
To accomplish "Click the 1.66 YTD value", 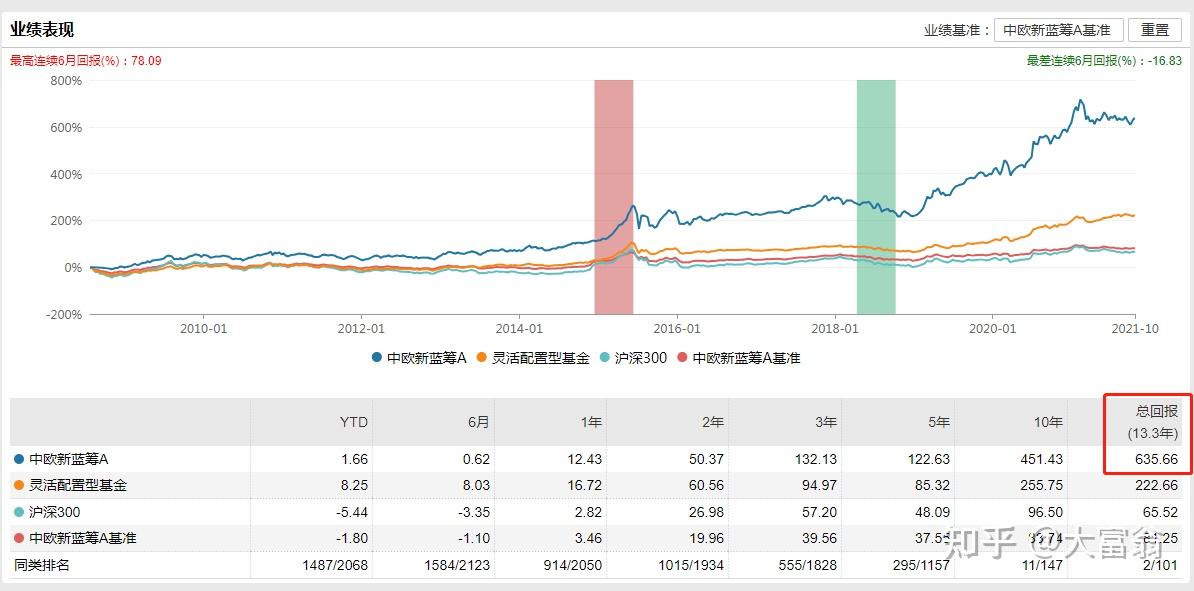I will (x=355, y=459).
